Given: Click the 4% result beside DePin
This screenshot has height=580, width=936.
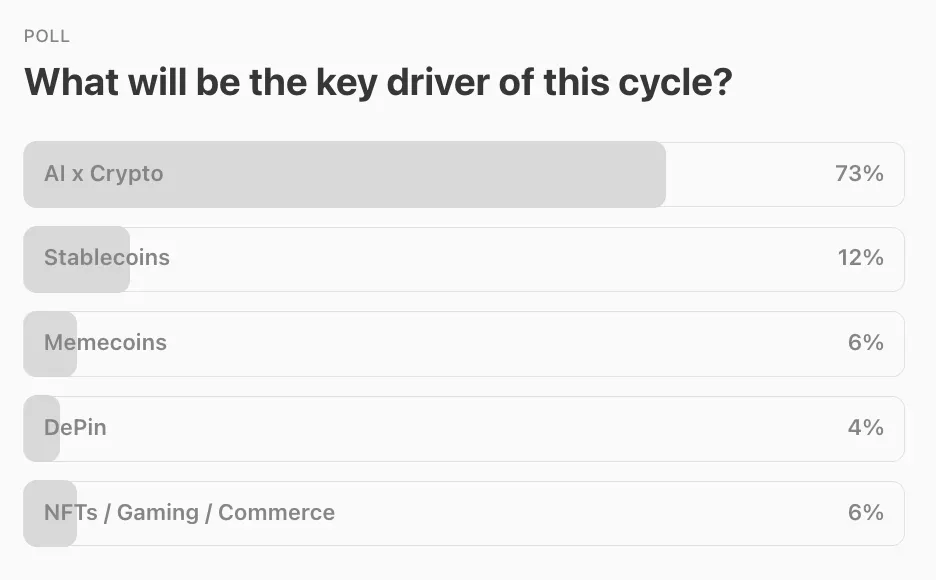Looking at the screenshot, I should [x=866, y=427].
